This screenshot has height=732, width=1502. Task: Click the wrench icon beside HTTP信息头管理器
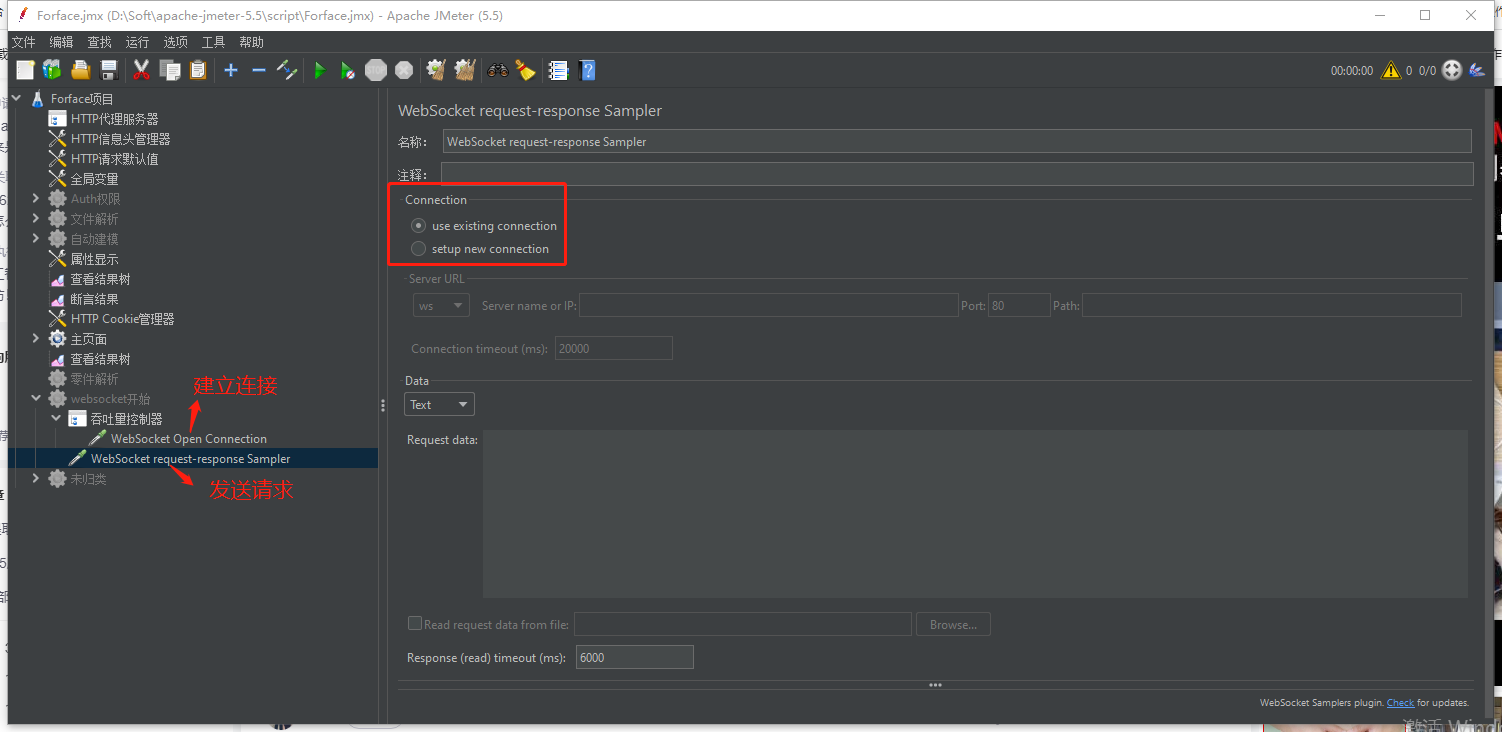58,139
